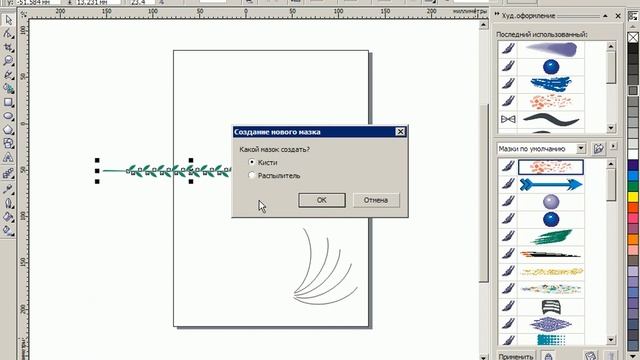Select the Polygon tool
The height and width of the screenshot is (360, 640).
tap(8, 130)
